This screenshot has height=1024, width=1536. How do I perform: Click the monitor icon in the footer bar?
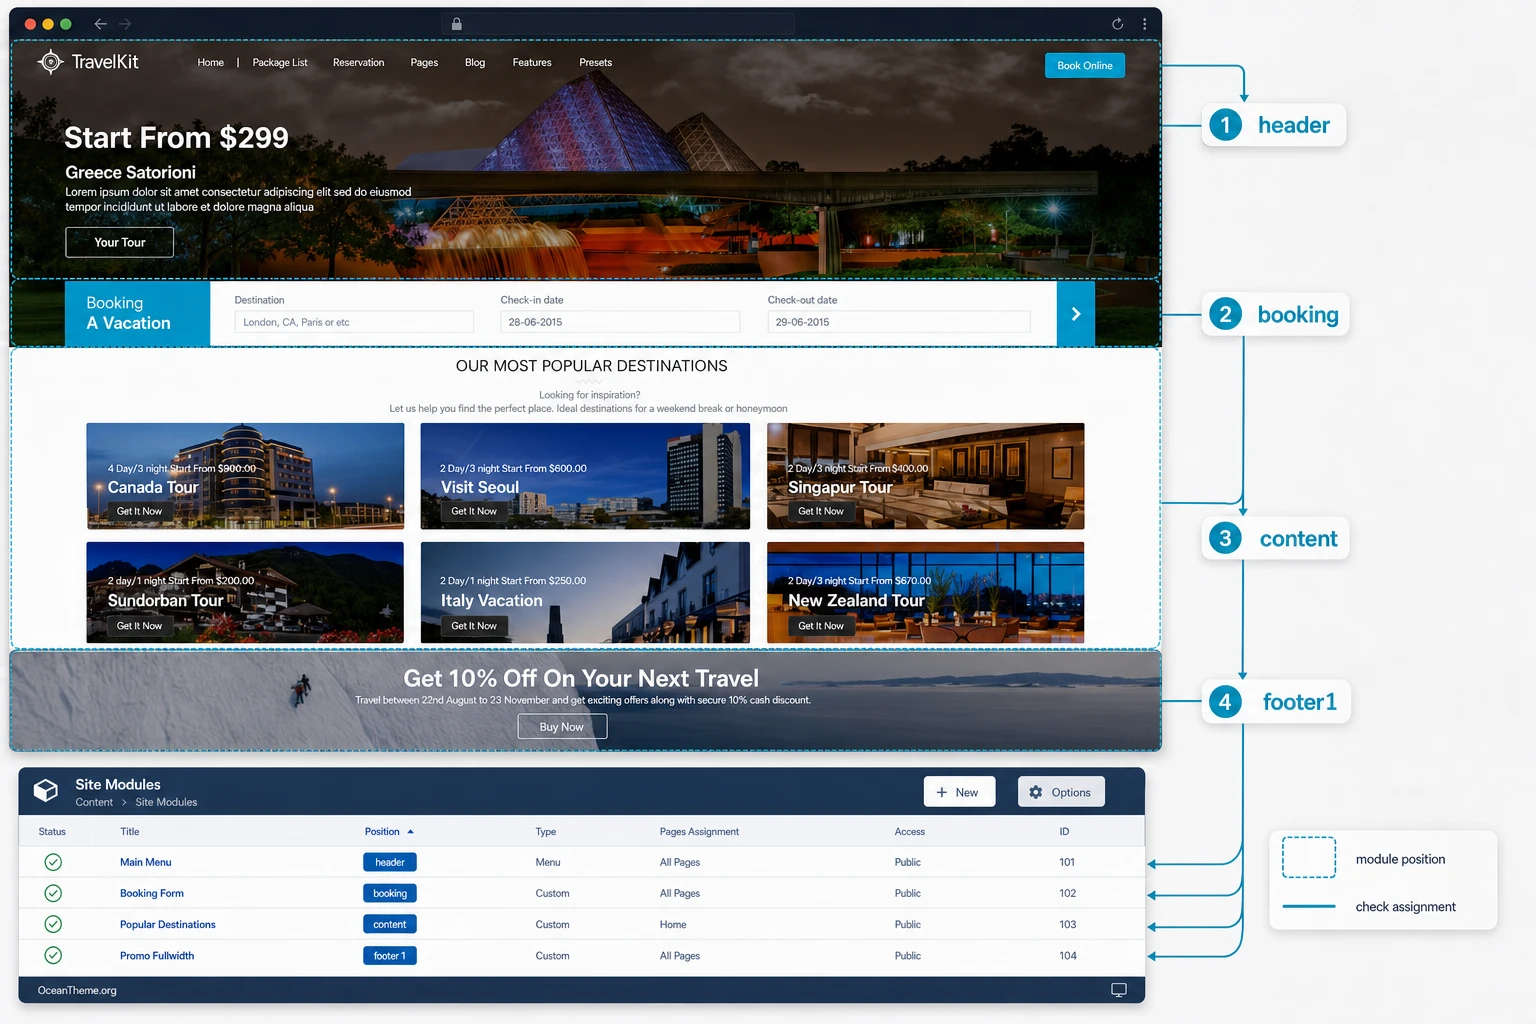point(1119,990)
